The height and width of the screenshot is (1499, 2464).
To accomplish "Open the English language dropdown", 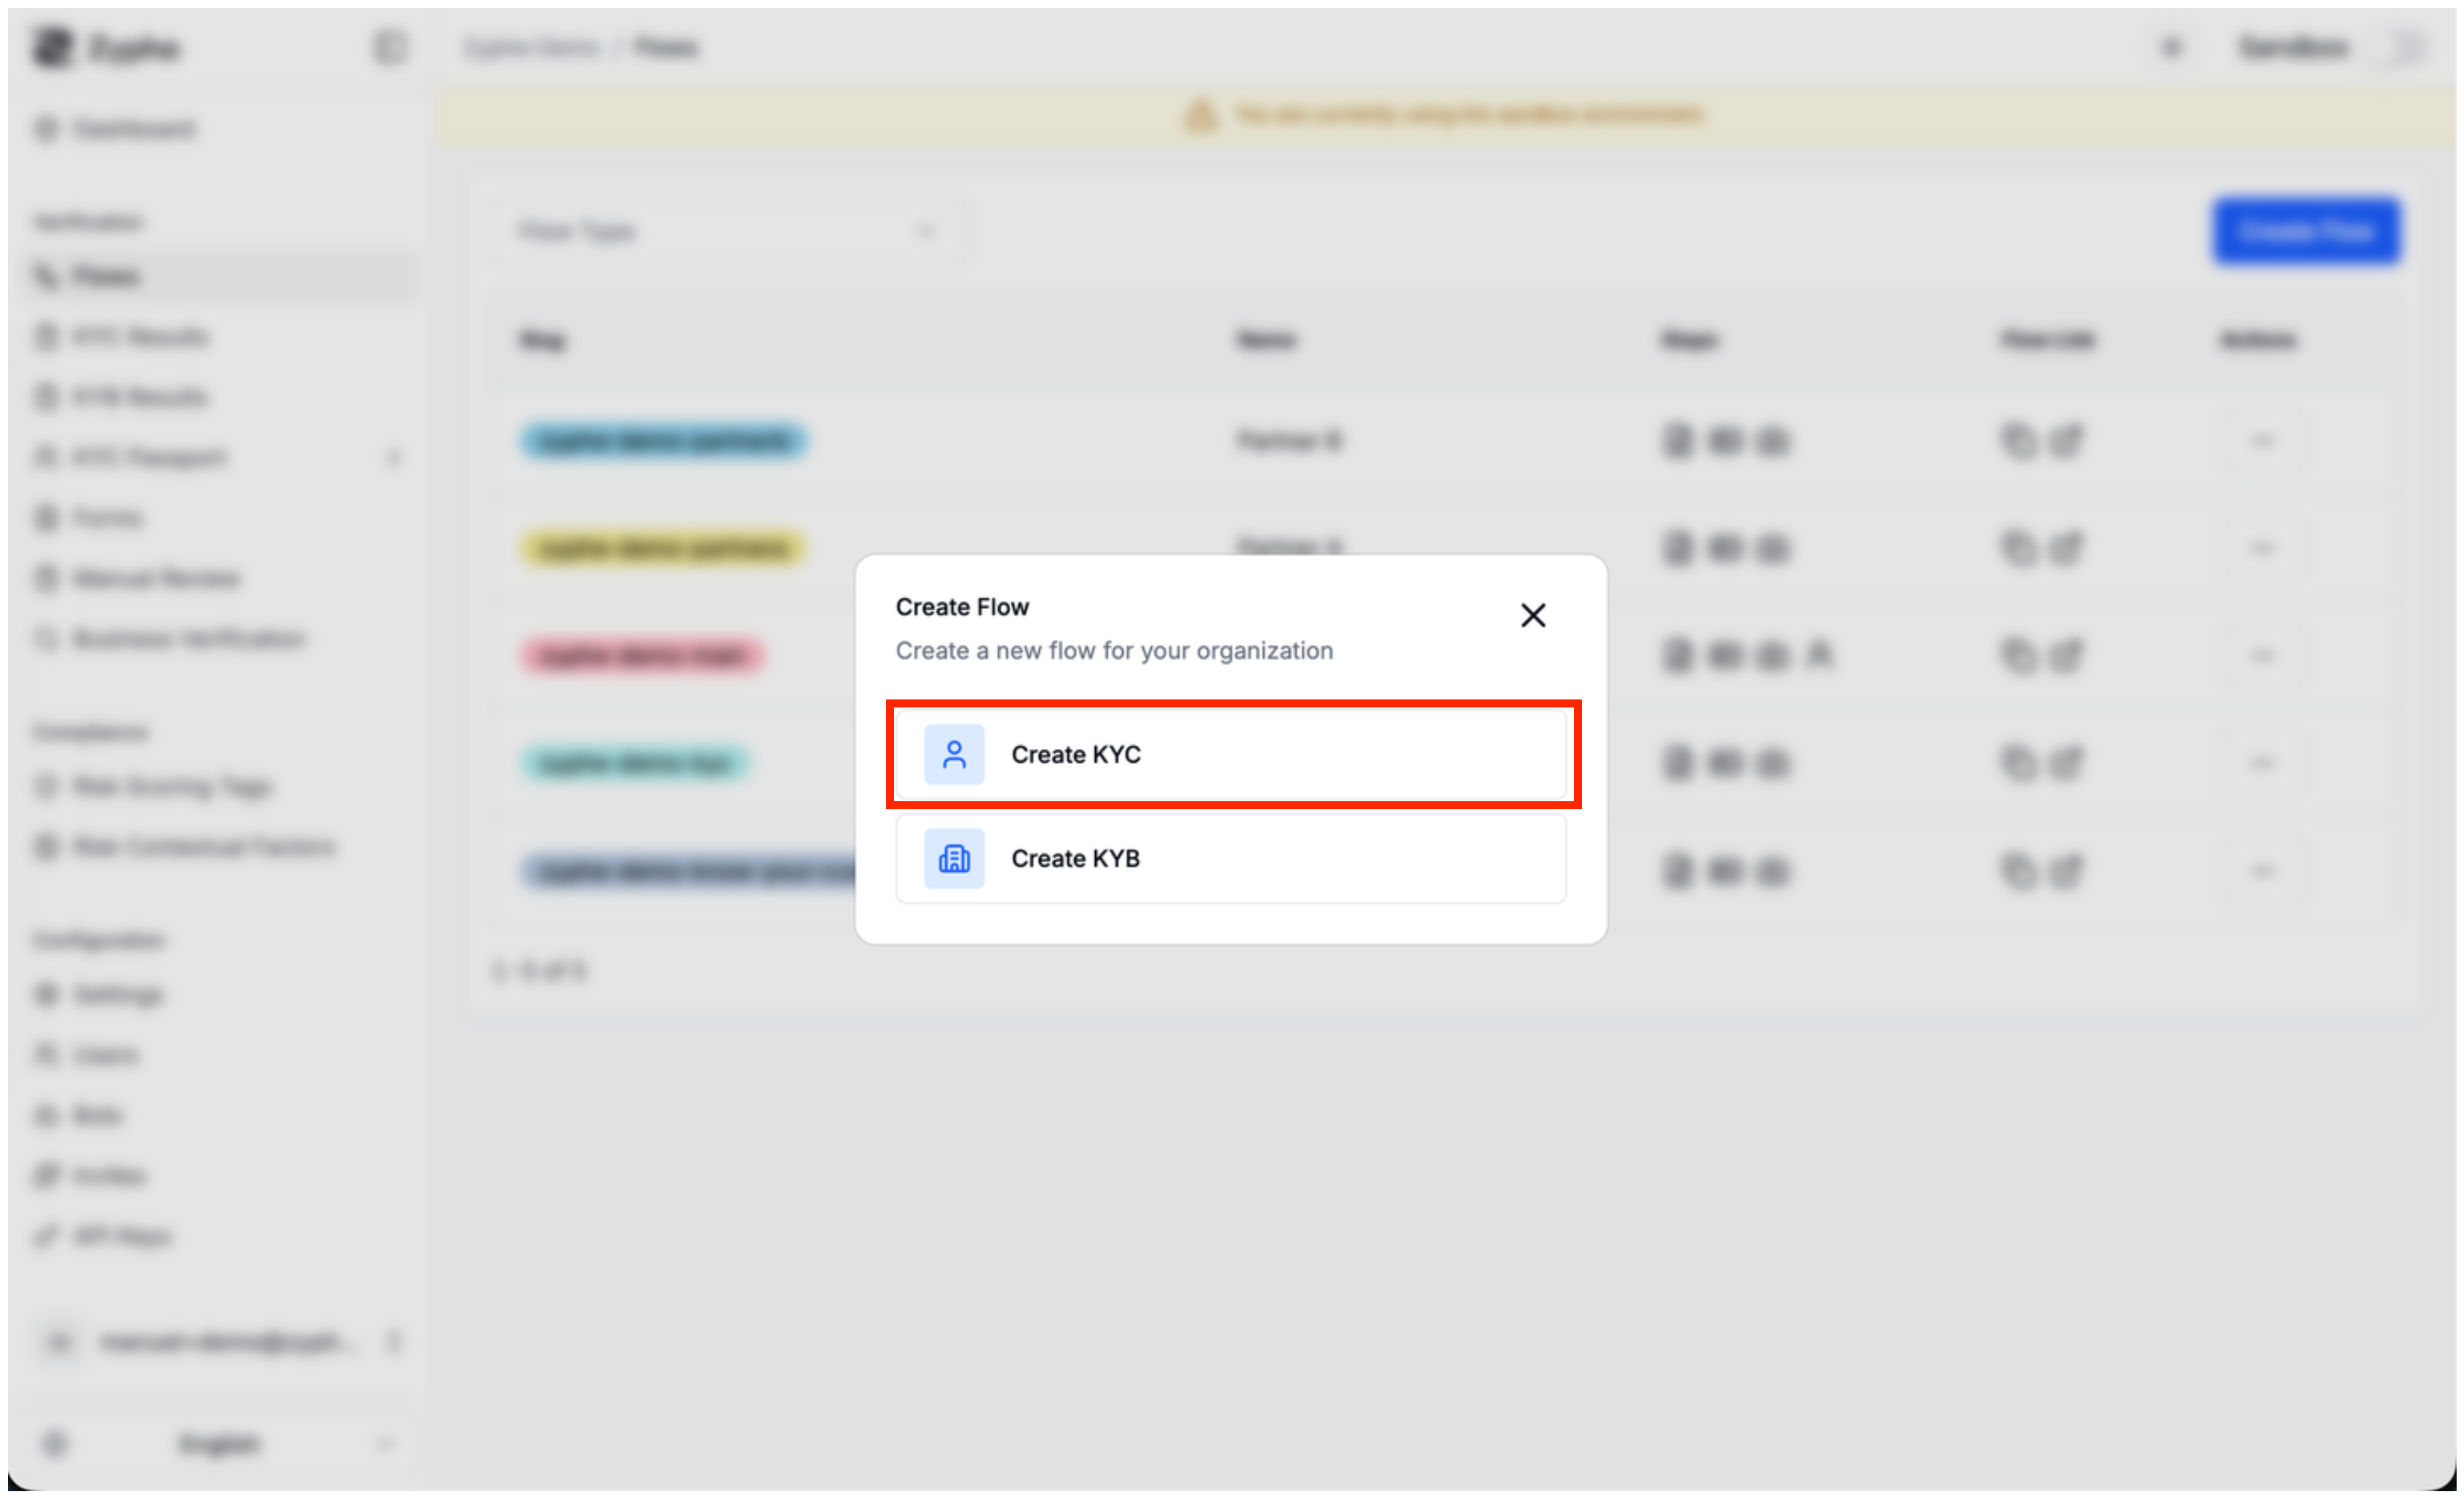I will click(x=220, y=1443).
